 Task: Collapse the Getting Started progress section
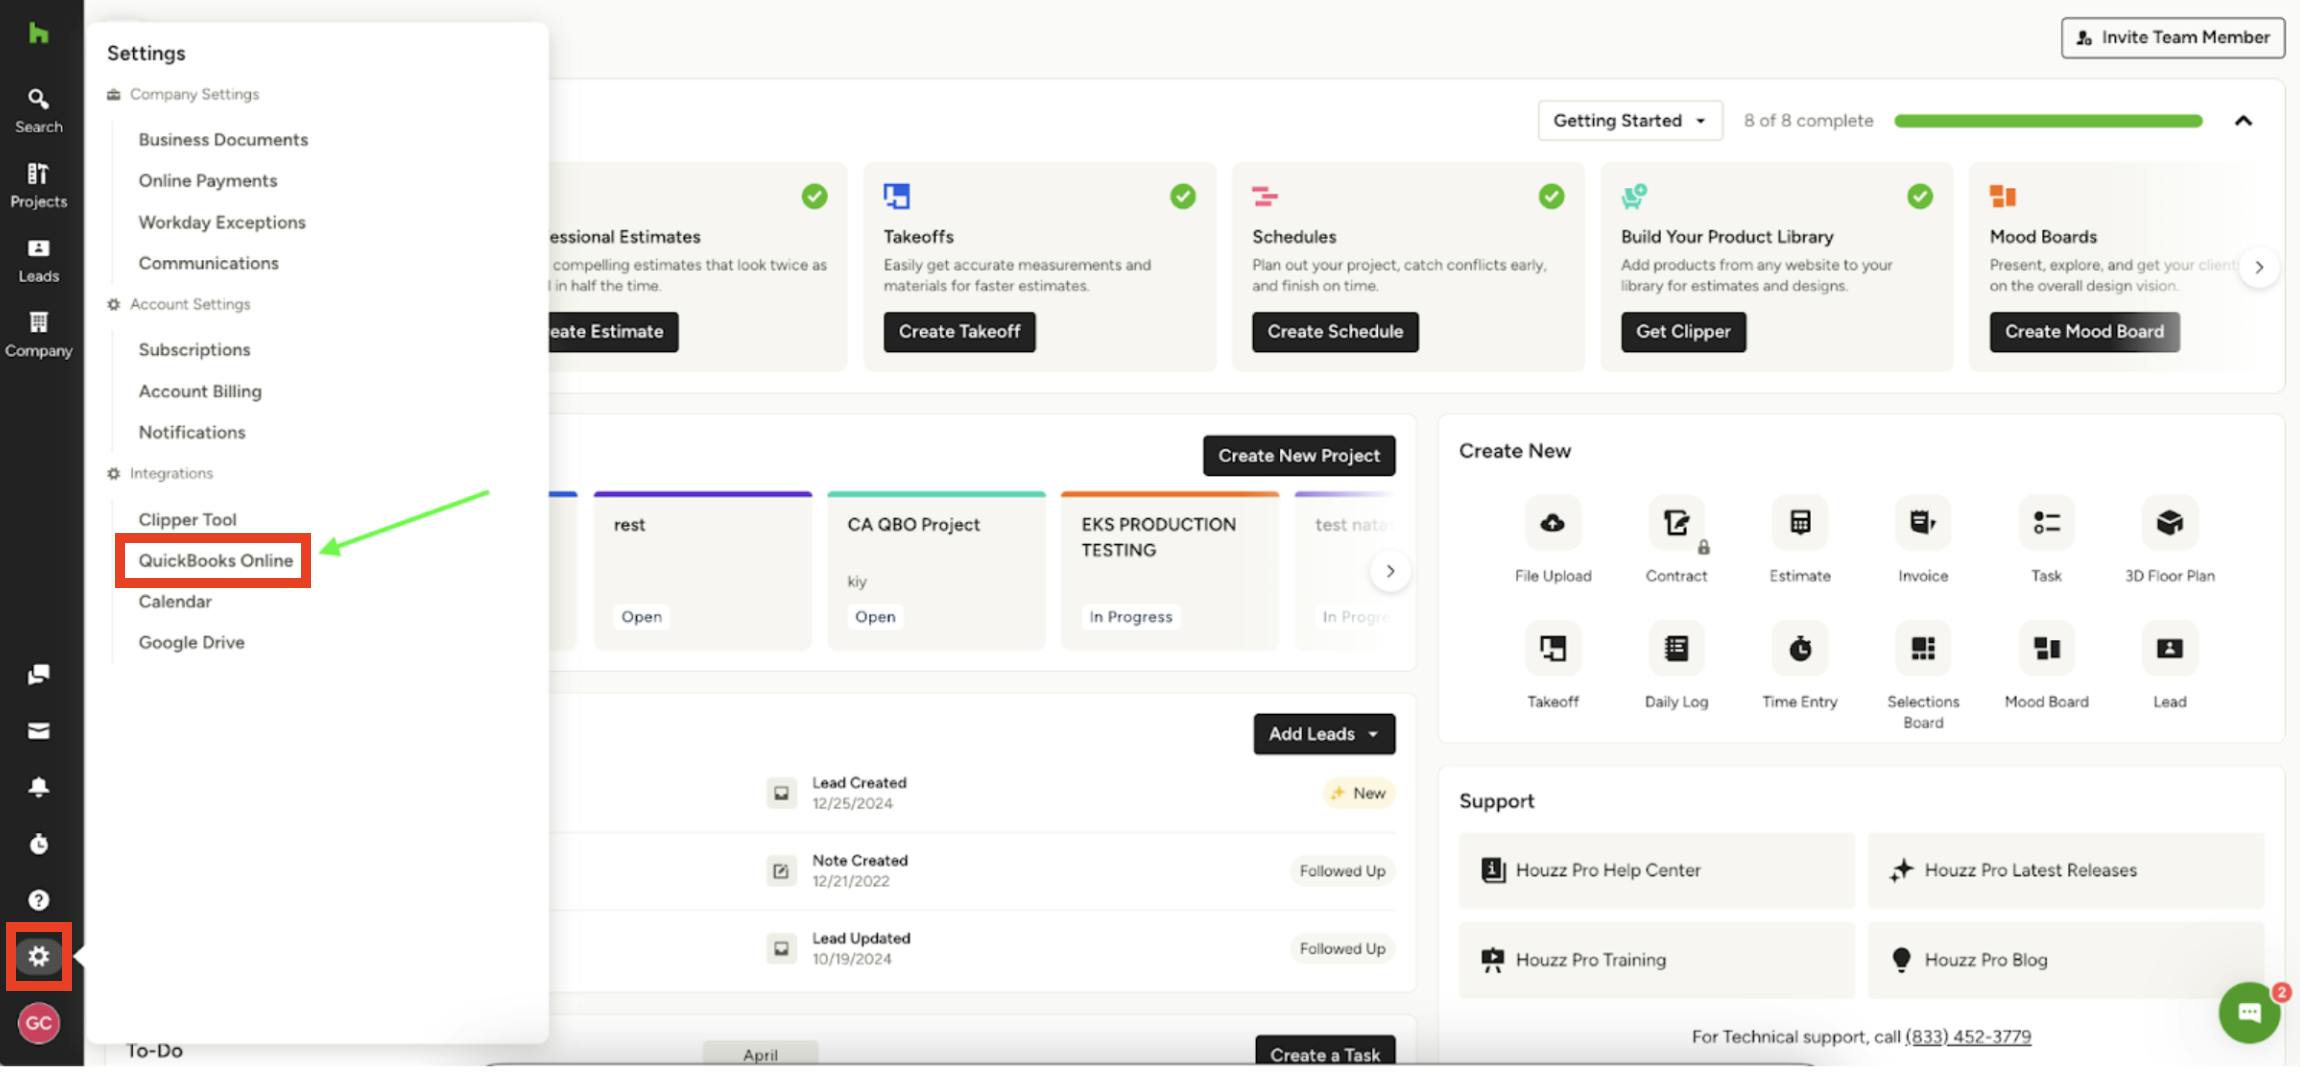[2244, 120]
